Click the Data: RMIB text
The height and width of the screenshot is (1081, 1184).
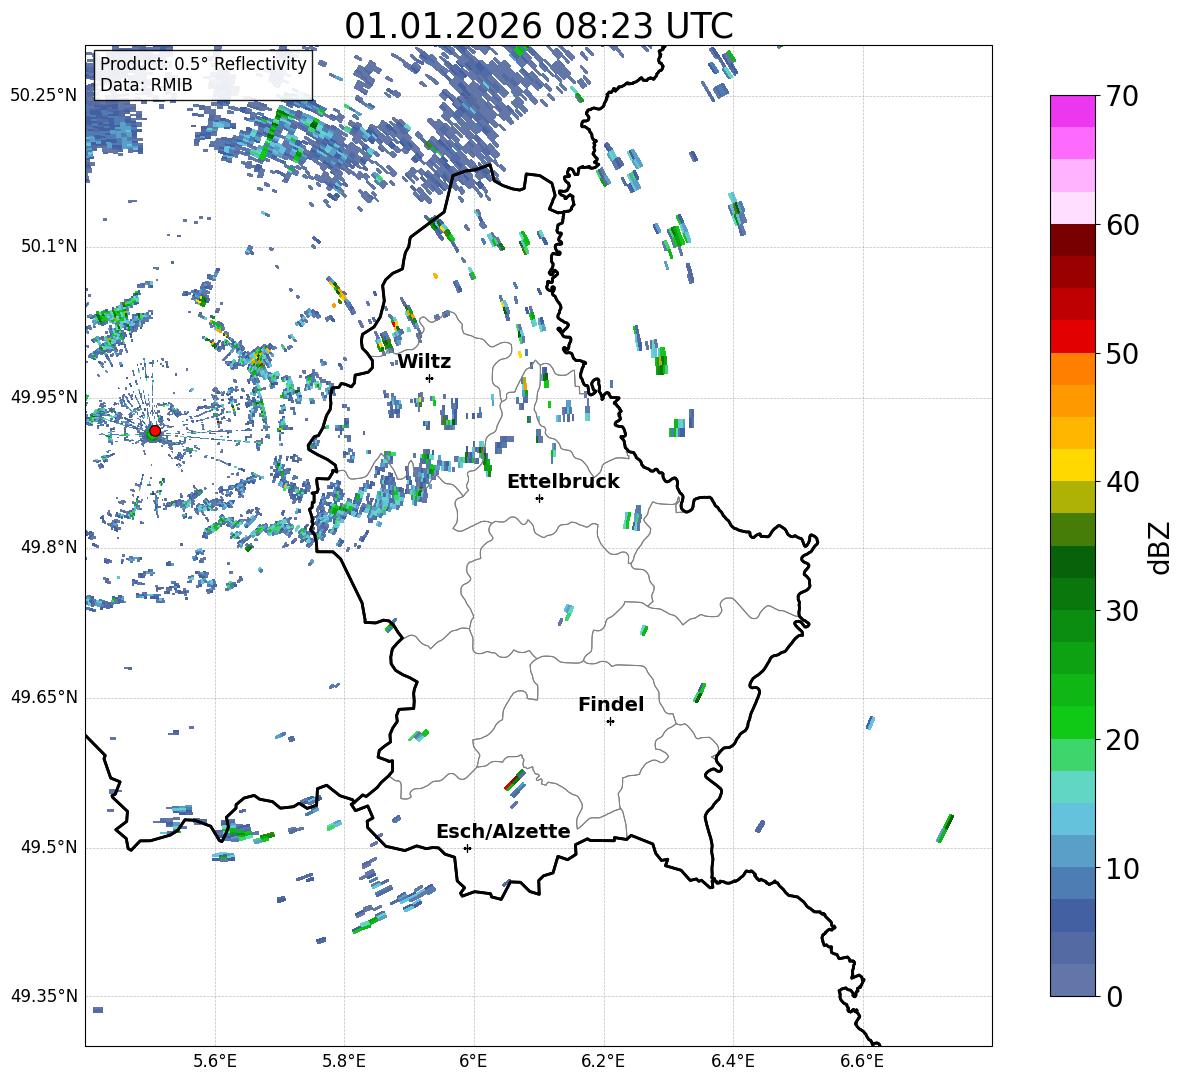pos(146,85)
